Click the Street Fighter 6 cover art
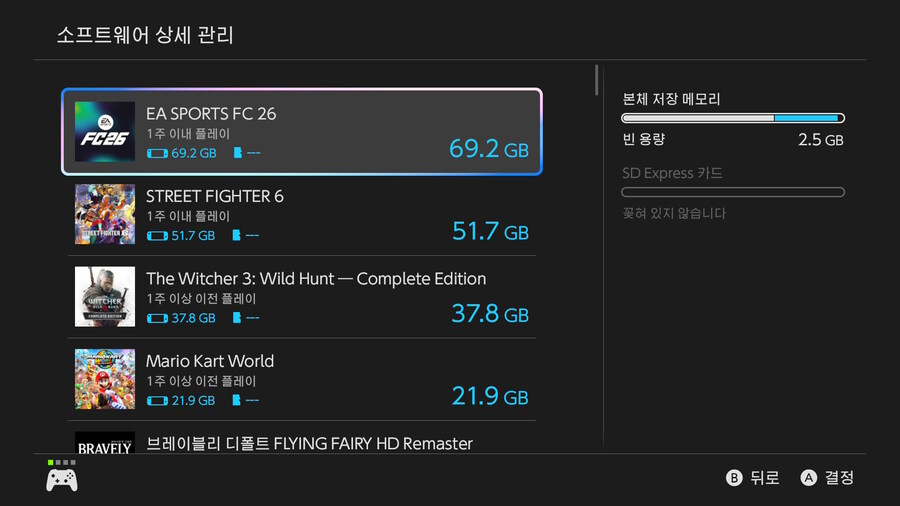 coord(105,214)
